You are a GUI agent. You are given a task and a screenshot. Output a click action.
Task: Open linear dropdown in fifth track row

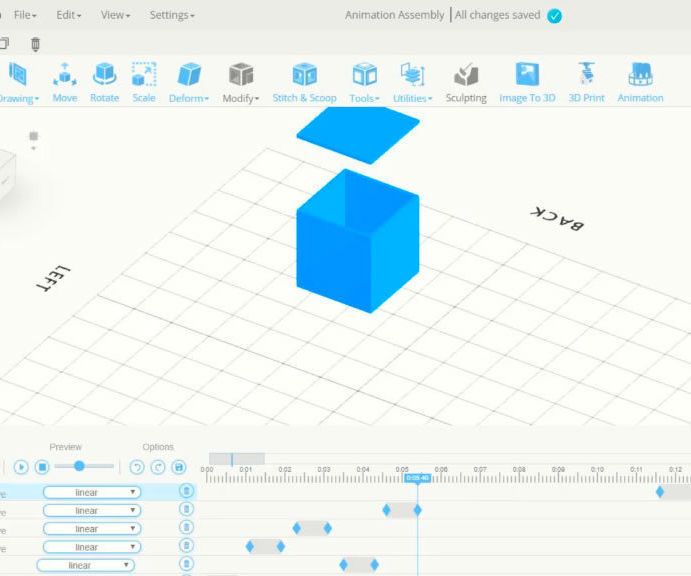pyautogui.click(x=85, y=565)
